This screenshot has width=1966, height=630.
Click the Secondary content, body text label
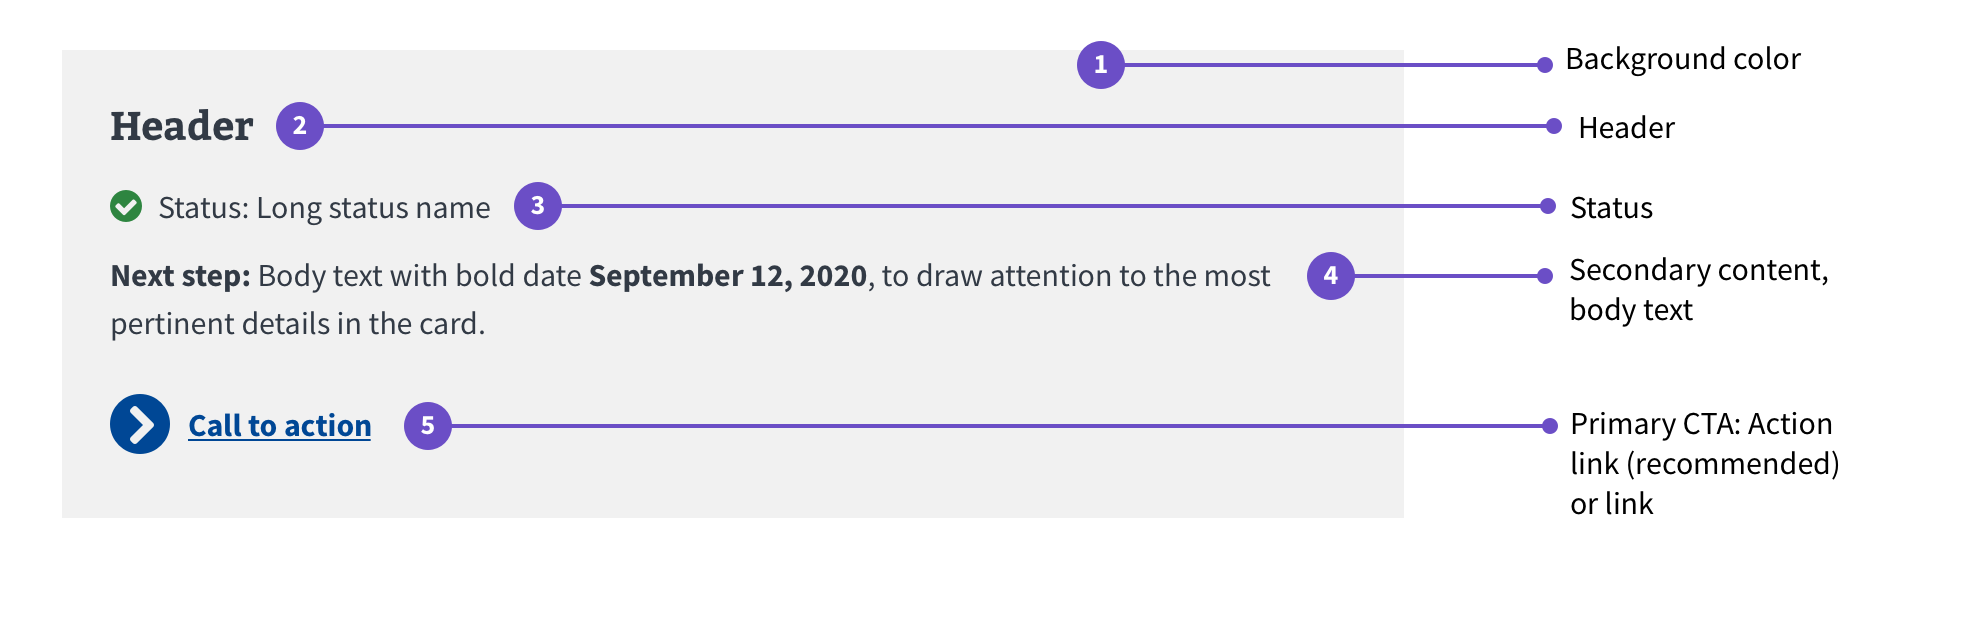(x=1699, y=290)
